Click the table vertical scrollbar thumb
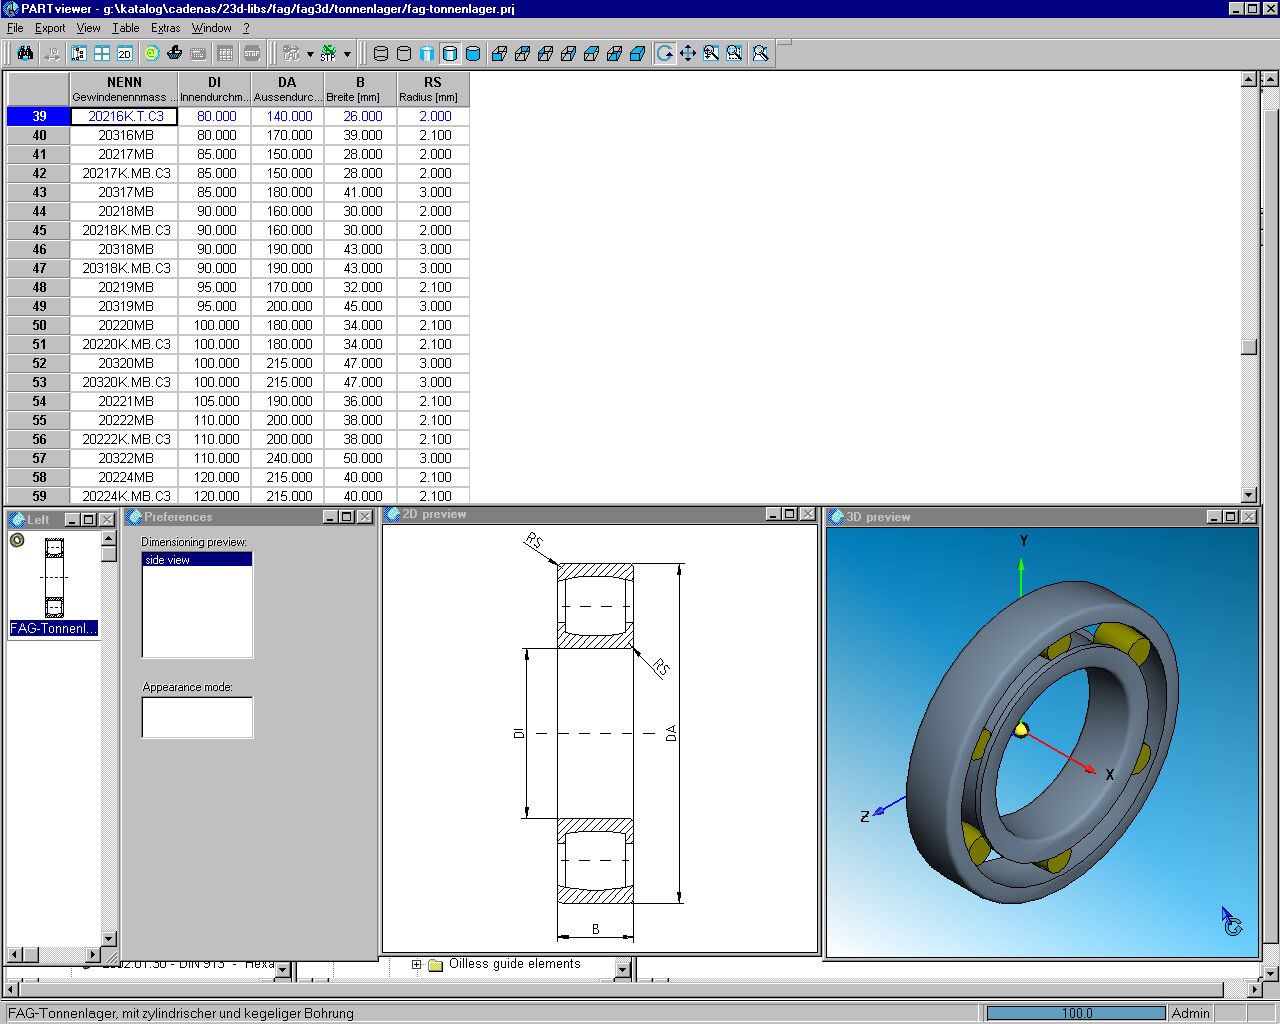 (1248, 346)
